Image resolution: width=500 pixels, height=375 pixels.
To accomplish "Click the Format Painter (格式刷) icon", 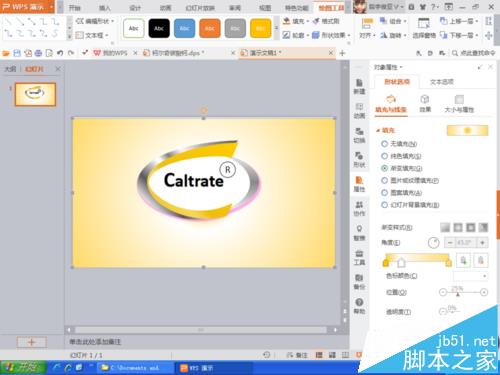I will 316,21.
